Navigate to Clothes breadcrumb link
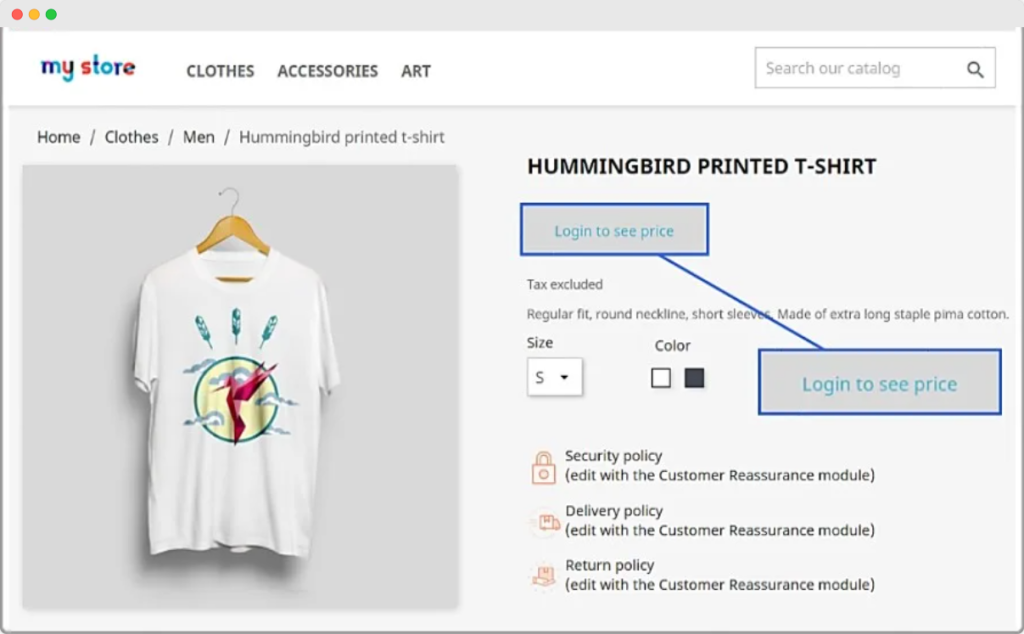1024x634 pixels. click(131, 137)
